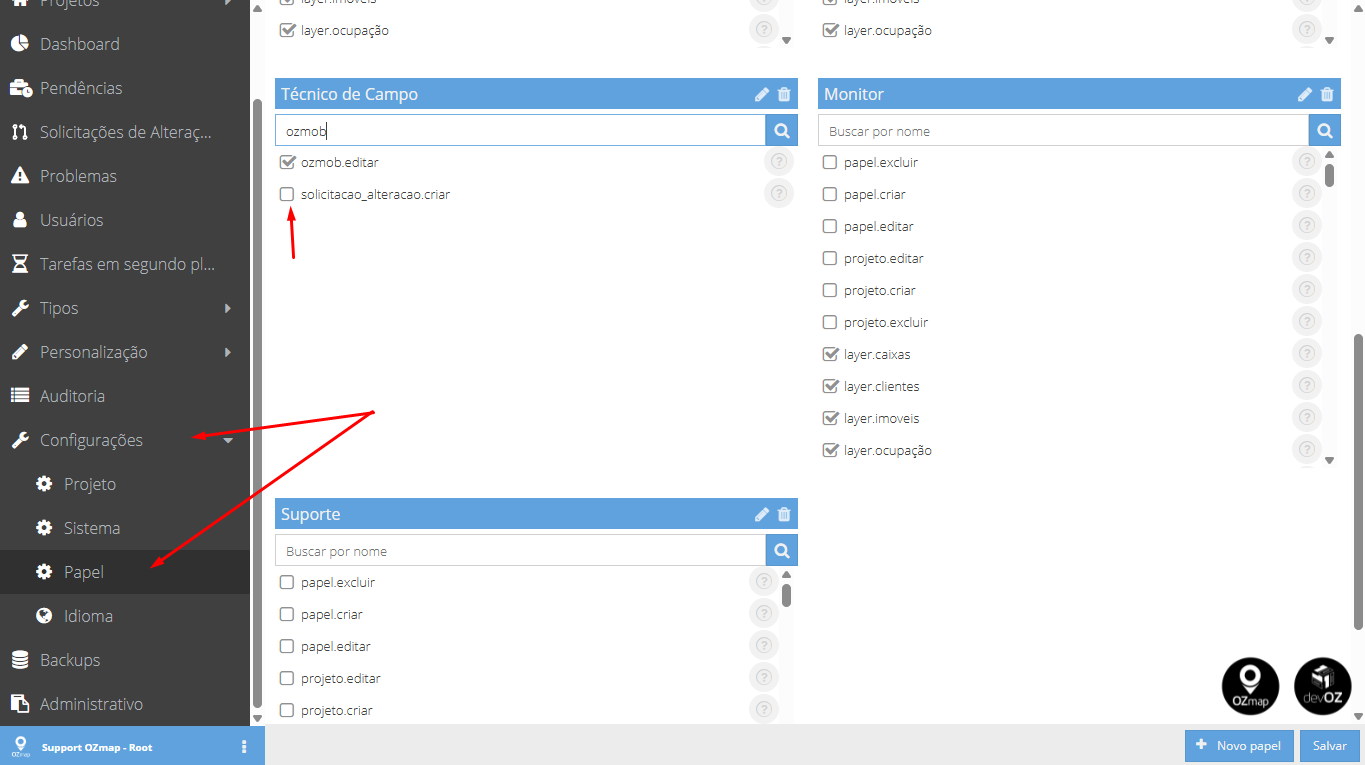Open Sistema settings under Configurações
Screen dimensions: 1365x765
125,528
